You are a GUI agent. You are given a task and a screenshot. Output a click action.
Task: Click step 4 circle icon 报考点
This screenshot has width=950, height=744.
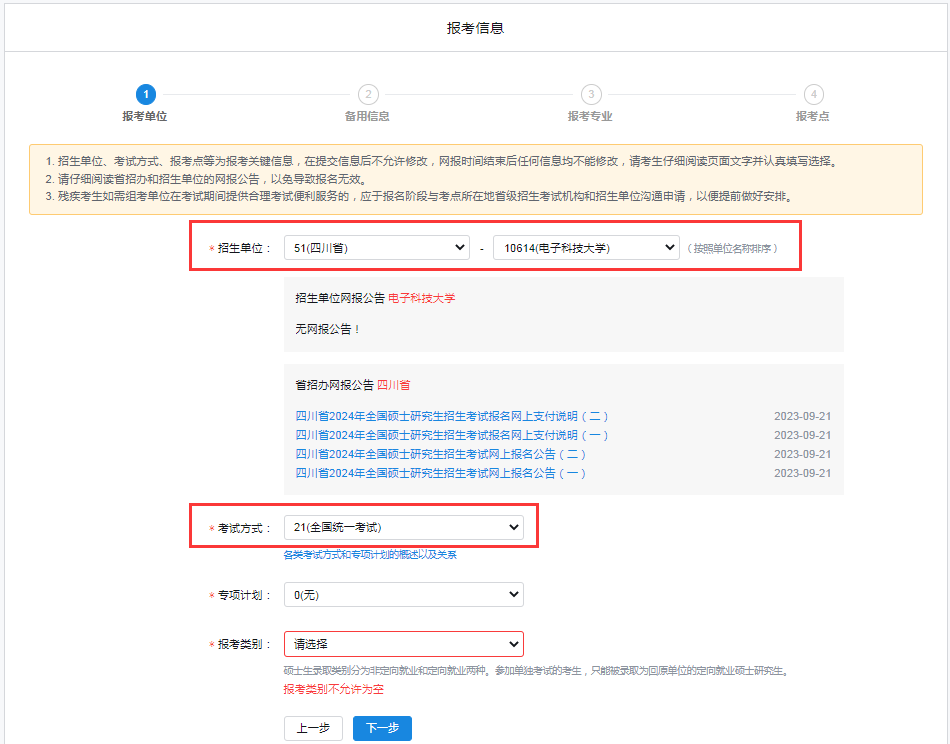coord(813,94)
